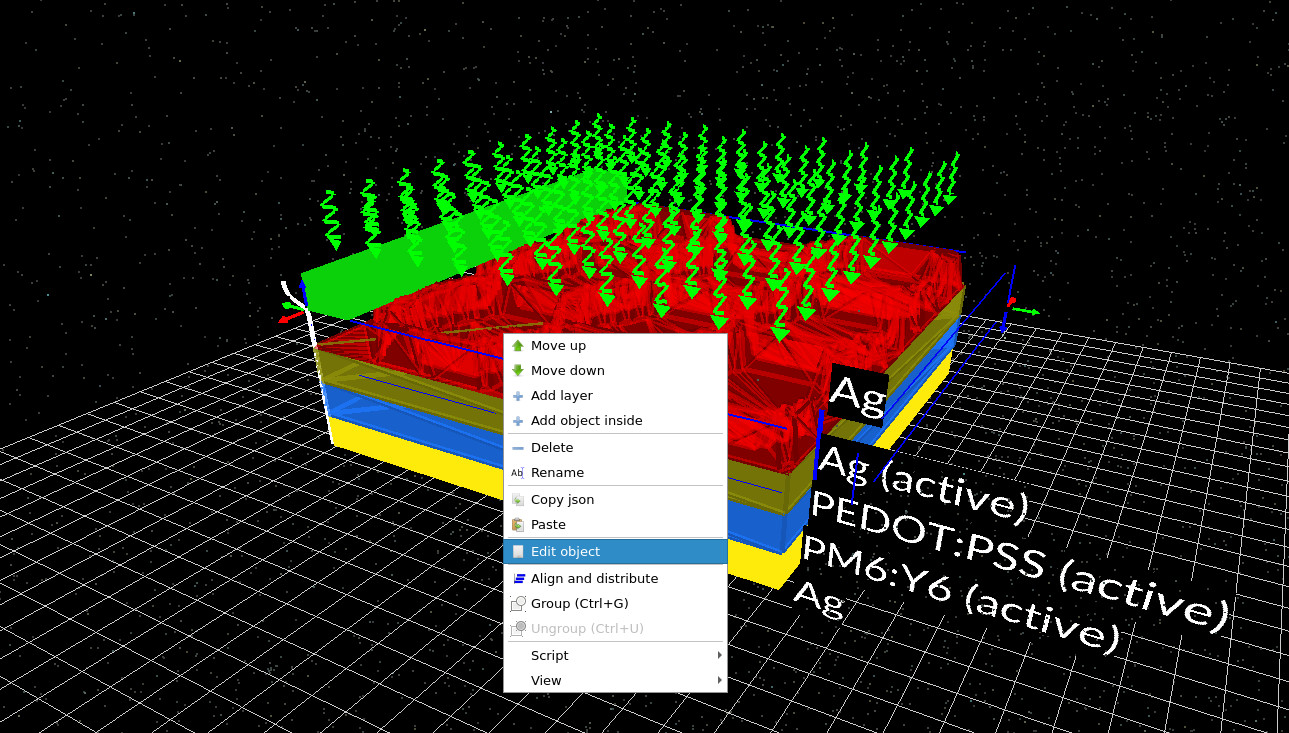Click the Group polygon icon
The height and width of the screenshot is (733, 1289).
click(x=519, y=603)
